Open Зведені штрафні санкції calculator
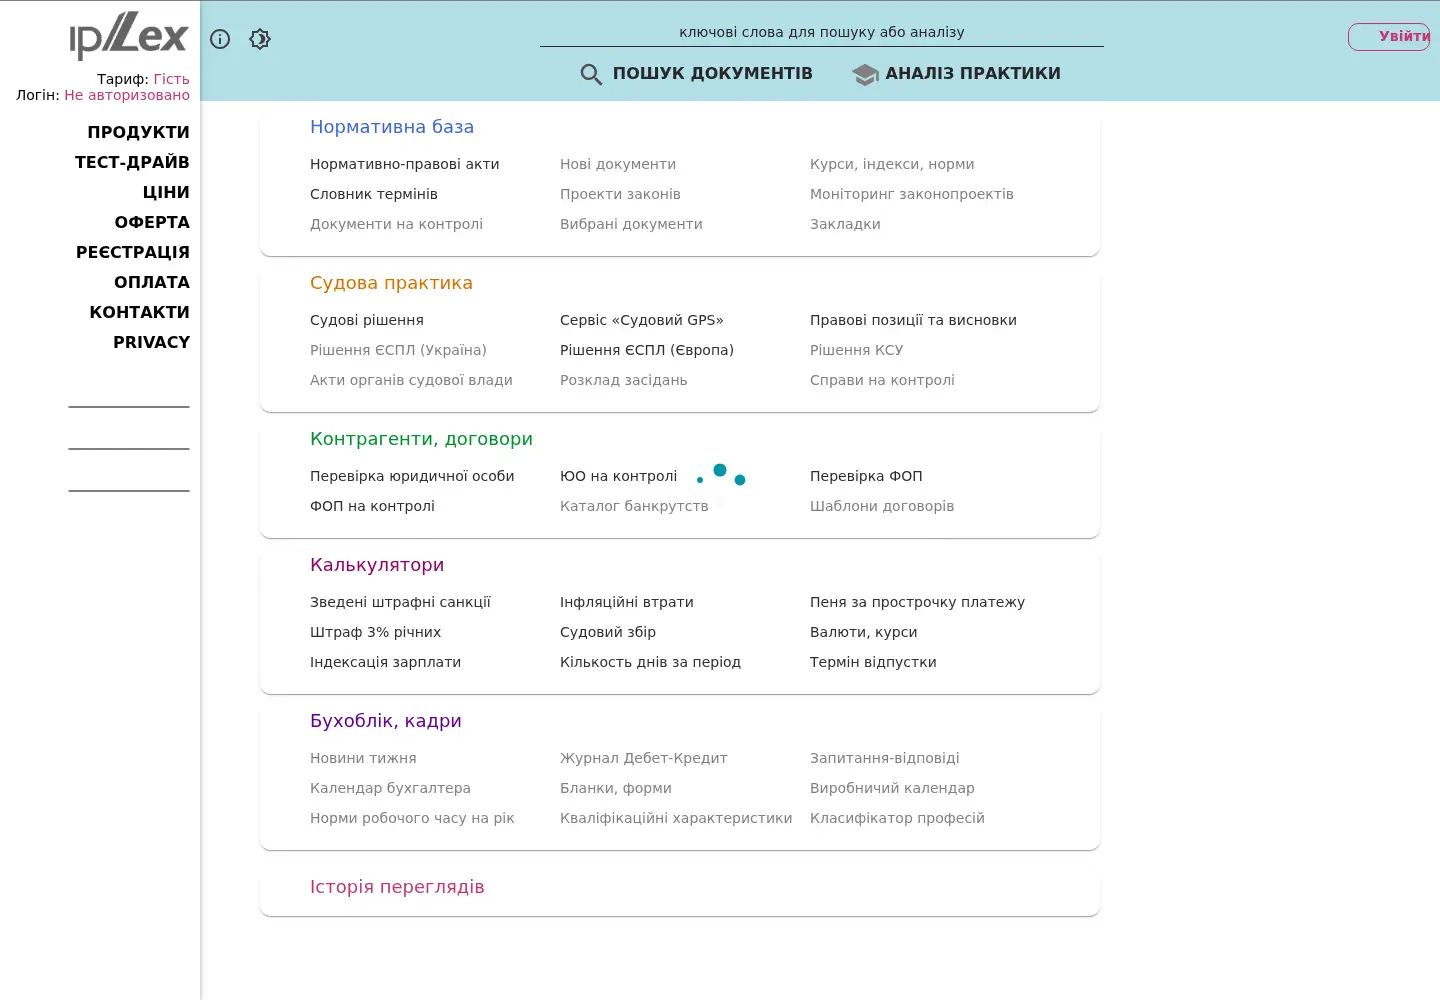This screenshot has width=1440, height=1000. point(400,602)
